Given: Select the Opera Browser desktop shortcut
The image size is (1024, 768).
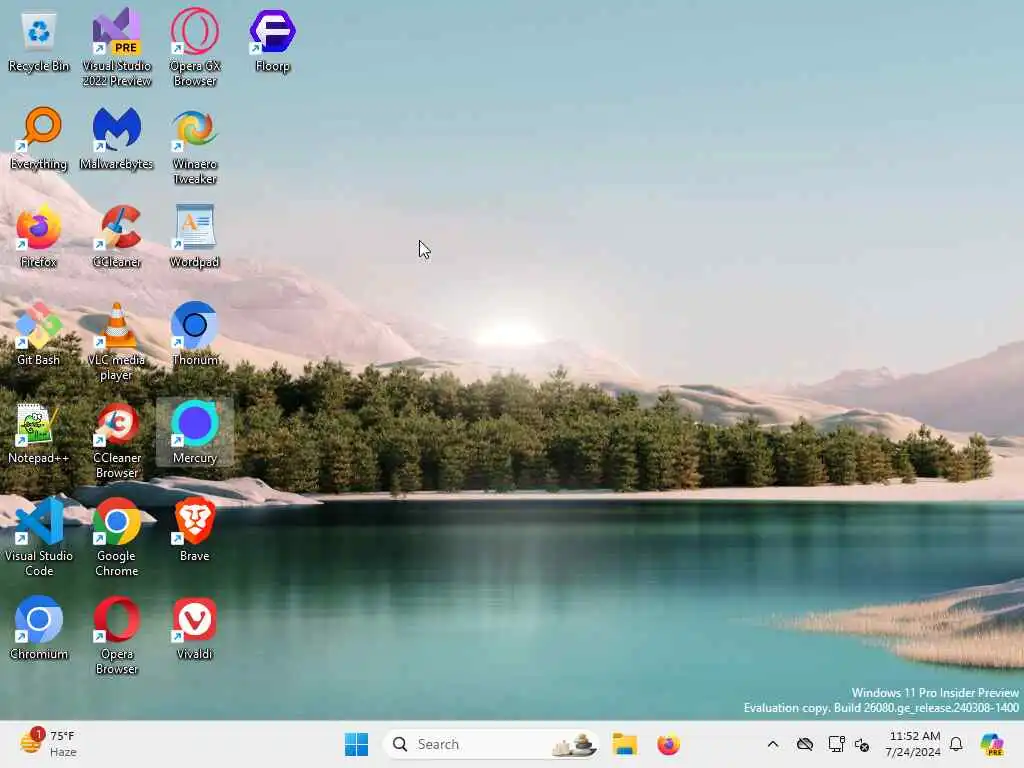Looking at the screenshot, I should click(x=116, y=636).
